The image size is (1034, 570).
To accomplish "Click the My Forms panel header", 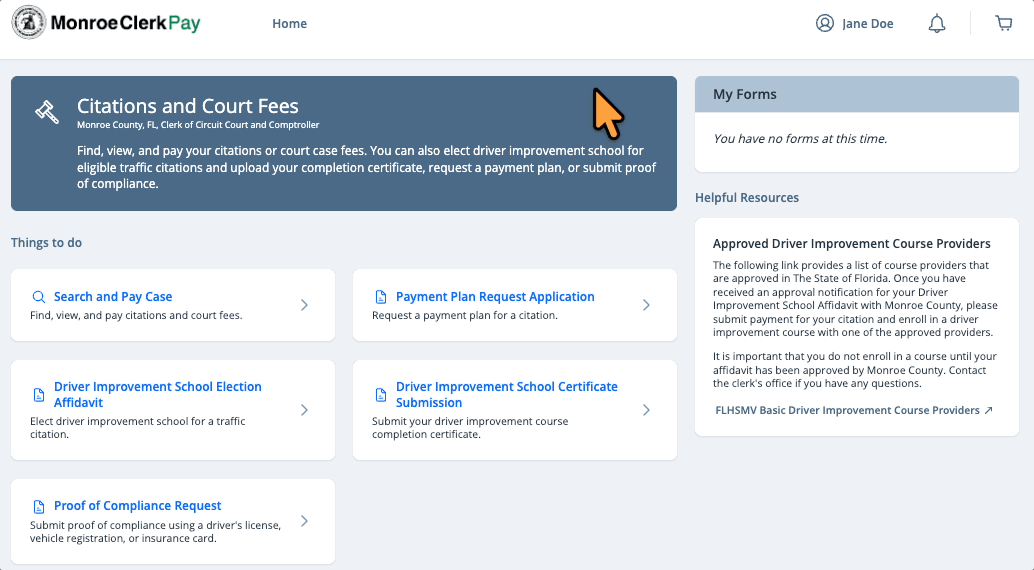I will tap(856, 94).
